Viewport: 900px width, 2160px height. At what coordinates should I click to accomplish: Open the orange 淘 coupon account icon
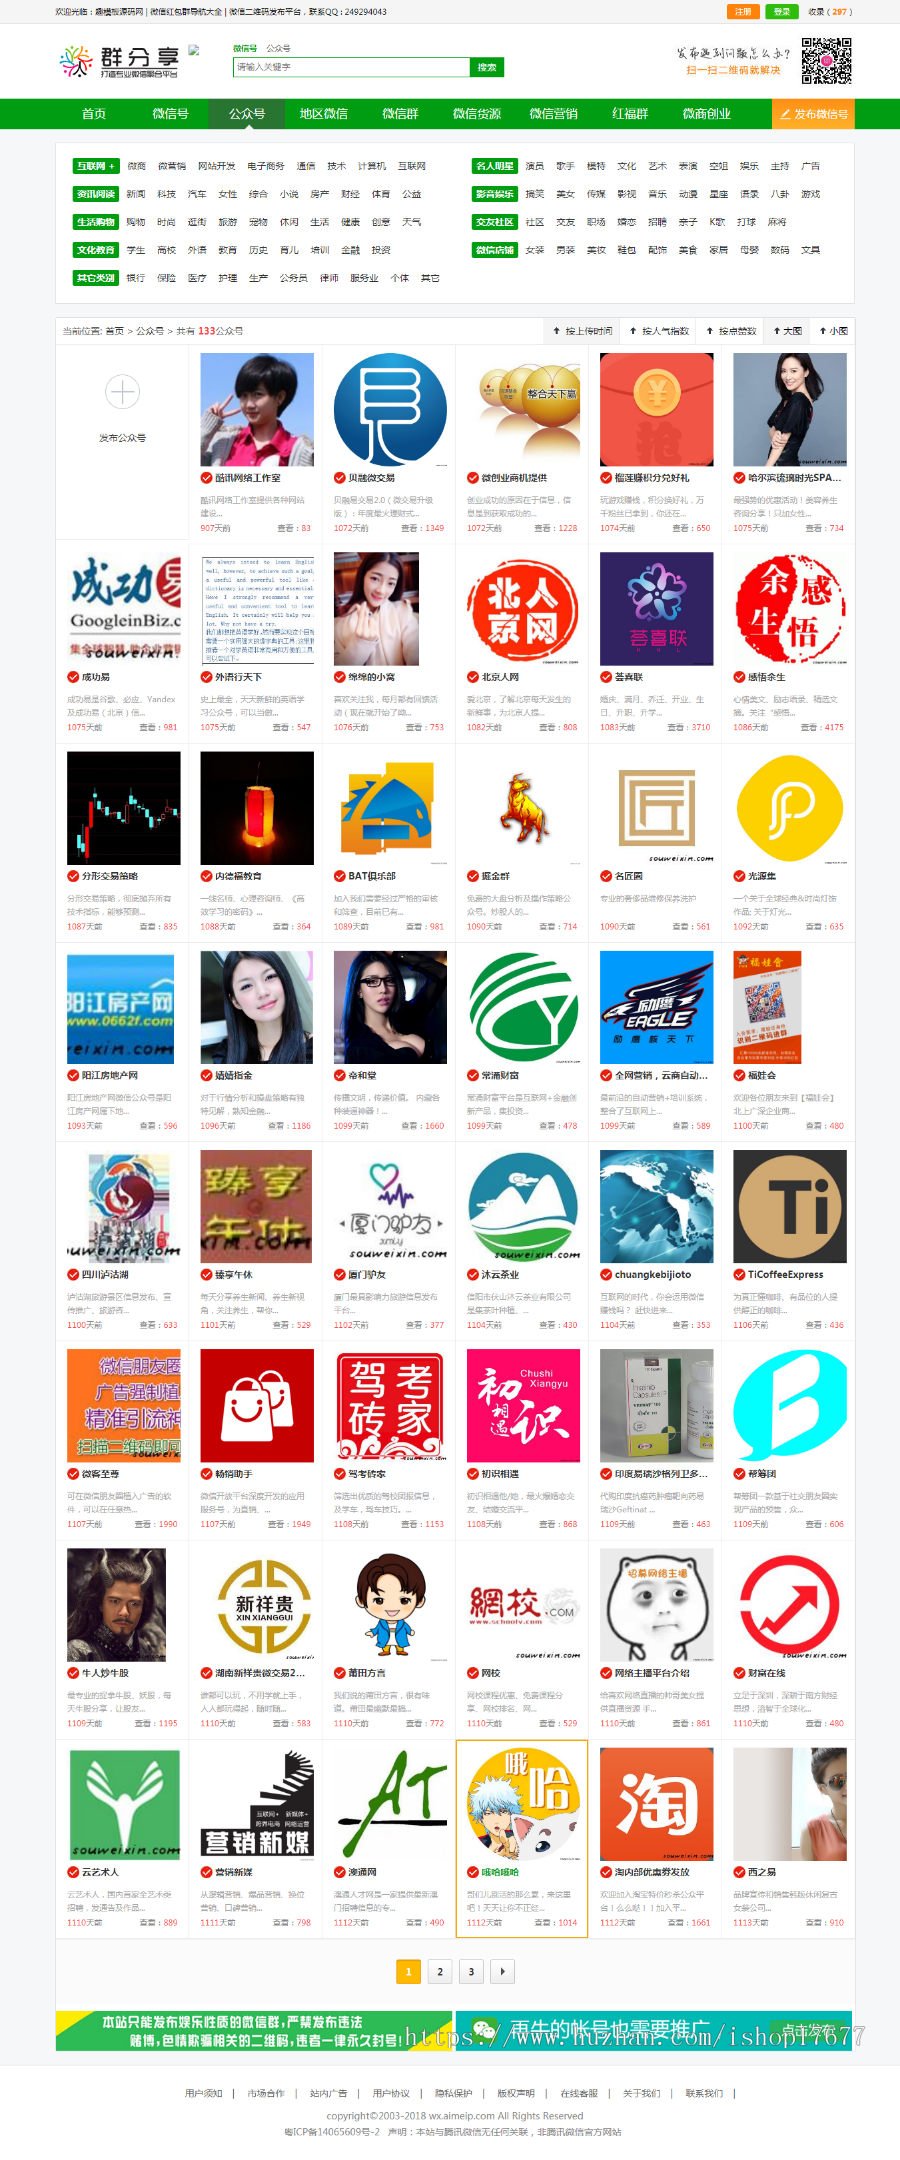point(657,1804)
